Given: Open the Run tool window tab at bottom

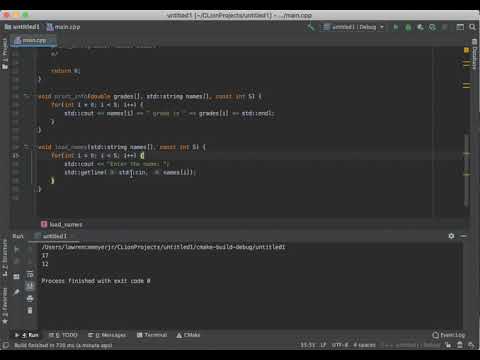Looking at the screenshot, I should [x=27, y=335].
